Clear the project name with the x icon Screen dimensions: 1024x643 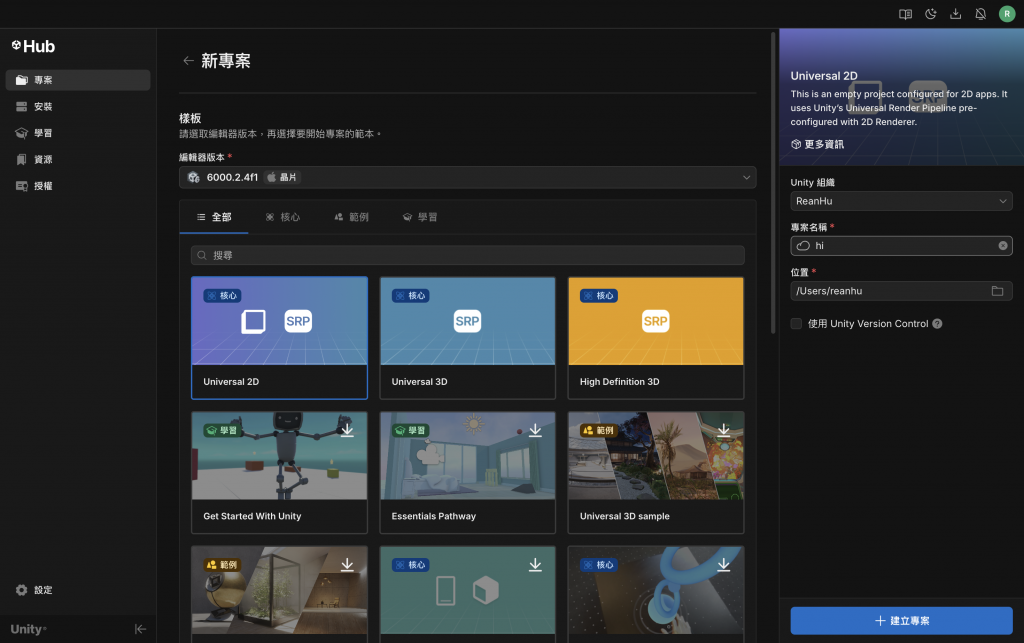[x=1002, y=245]
